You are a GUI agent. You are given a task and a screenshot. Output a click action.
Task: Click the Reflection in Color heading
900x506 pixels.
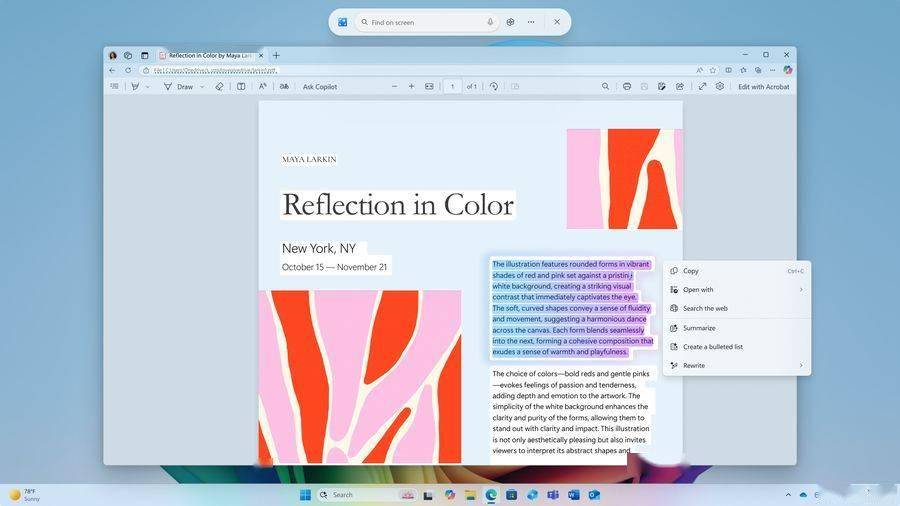[x=398, y=205]
